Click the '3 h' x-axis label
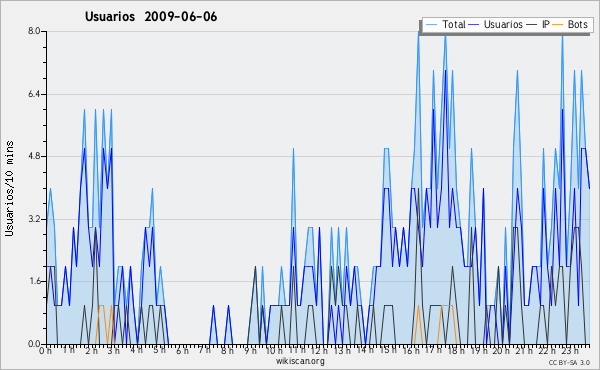The width and height of the screenshot is (600, 370). pyautogui.click(x=113, y=350)
